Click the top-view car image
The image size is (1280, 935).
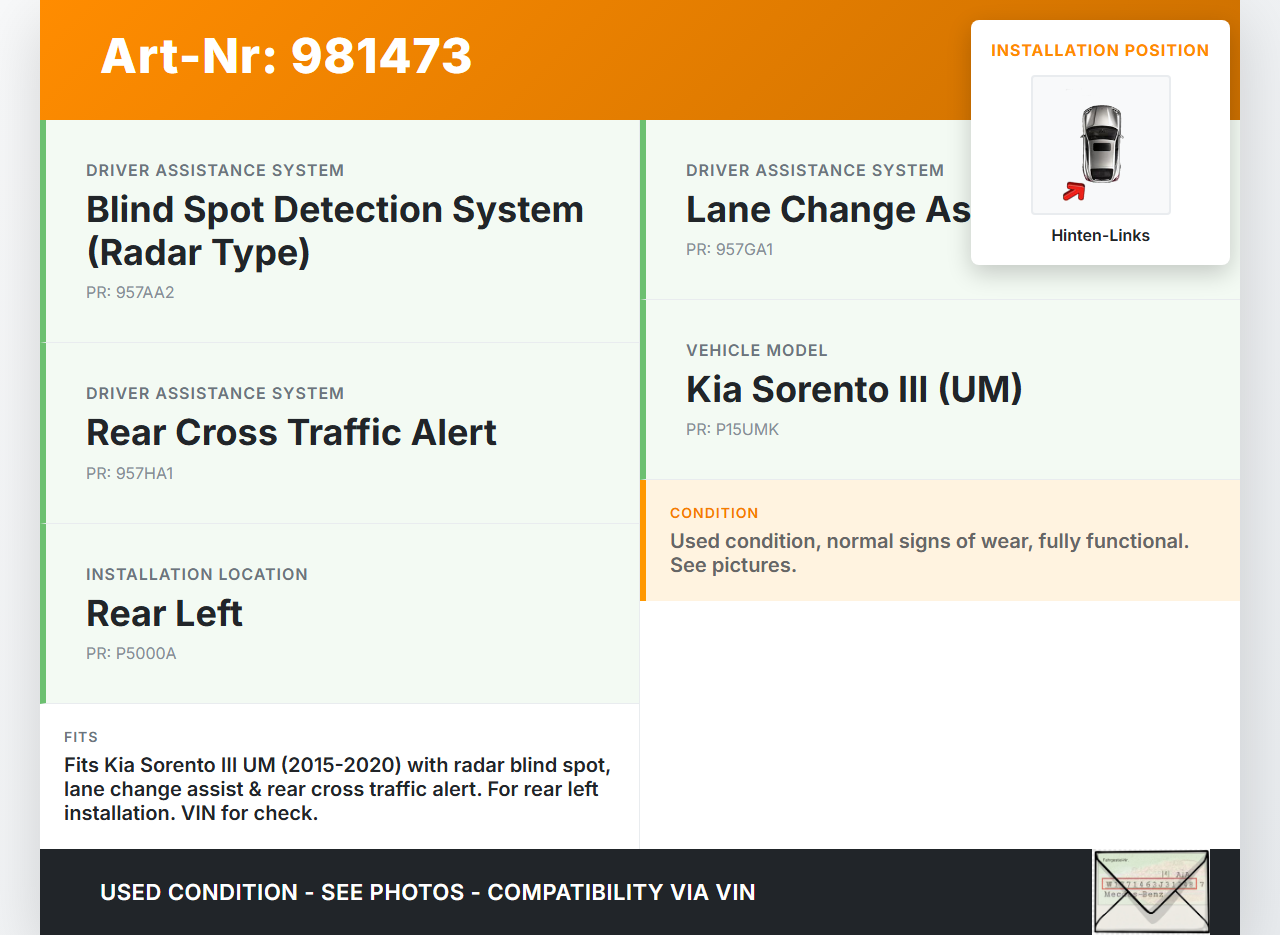click(1101, 143)
